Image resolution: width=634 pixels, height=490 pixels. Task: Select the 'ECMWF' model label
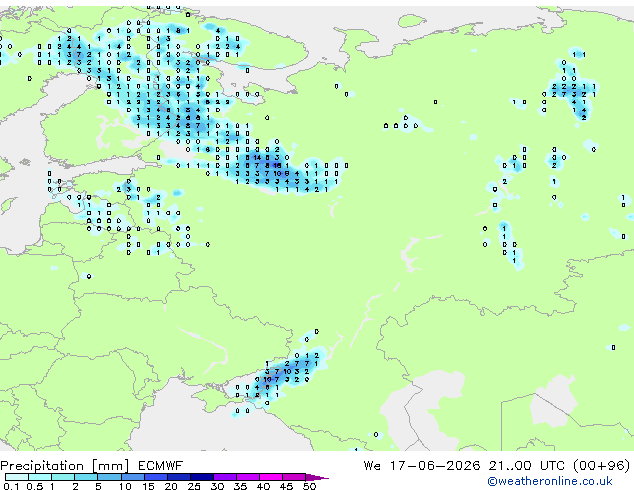click(x=161, y=466)
